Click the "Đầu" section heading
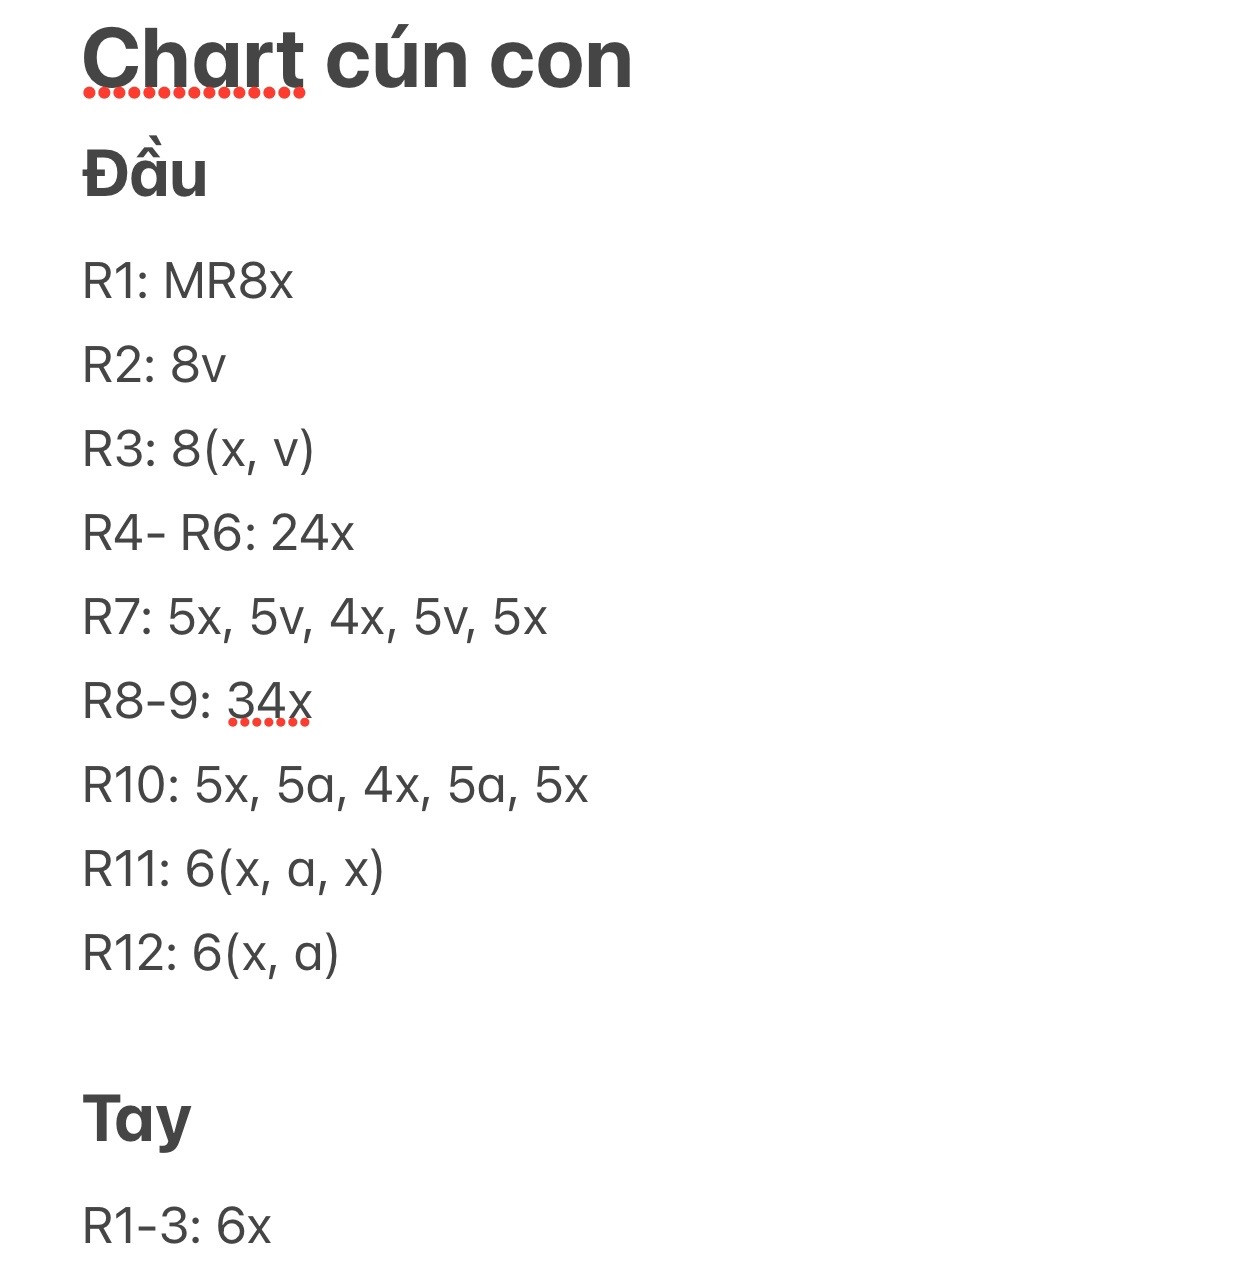Viewport: 1242px width, 1266px height. pyautogui.click(x=145, y=174)
